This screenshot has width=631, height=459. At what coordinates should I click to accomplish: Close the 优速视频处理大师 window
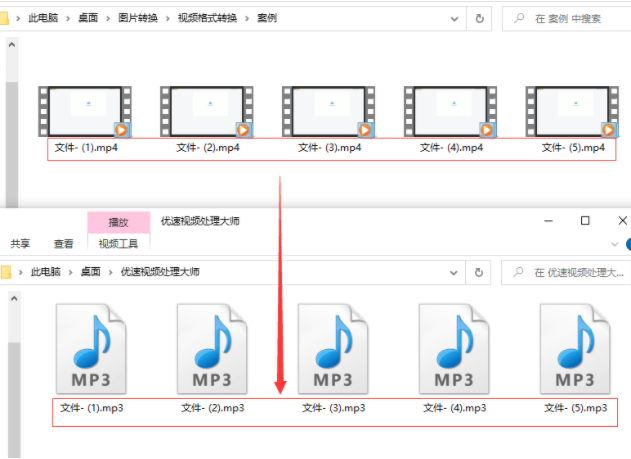(x=622, y=221)
